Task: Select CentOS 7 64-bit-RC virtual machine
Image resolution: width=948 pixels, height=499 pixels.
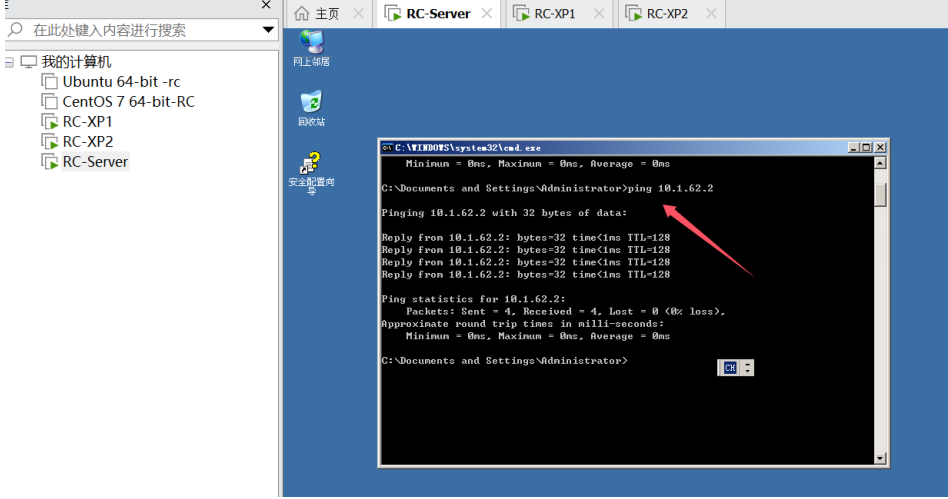Action: point(128,102)
